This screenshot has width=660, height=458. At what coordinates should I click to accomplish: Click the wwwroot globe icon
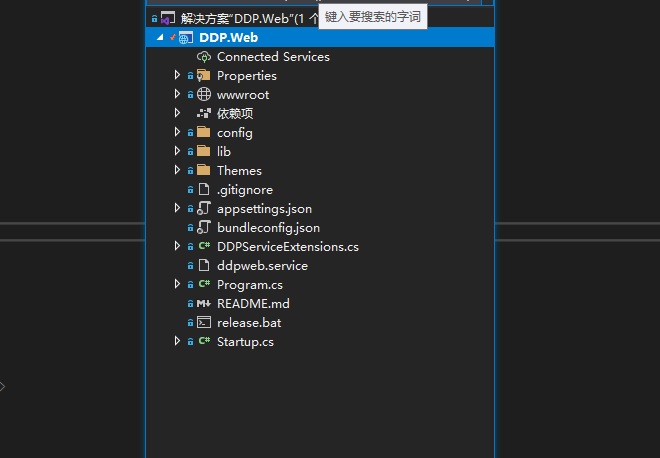click(x=204, y=95)
